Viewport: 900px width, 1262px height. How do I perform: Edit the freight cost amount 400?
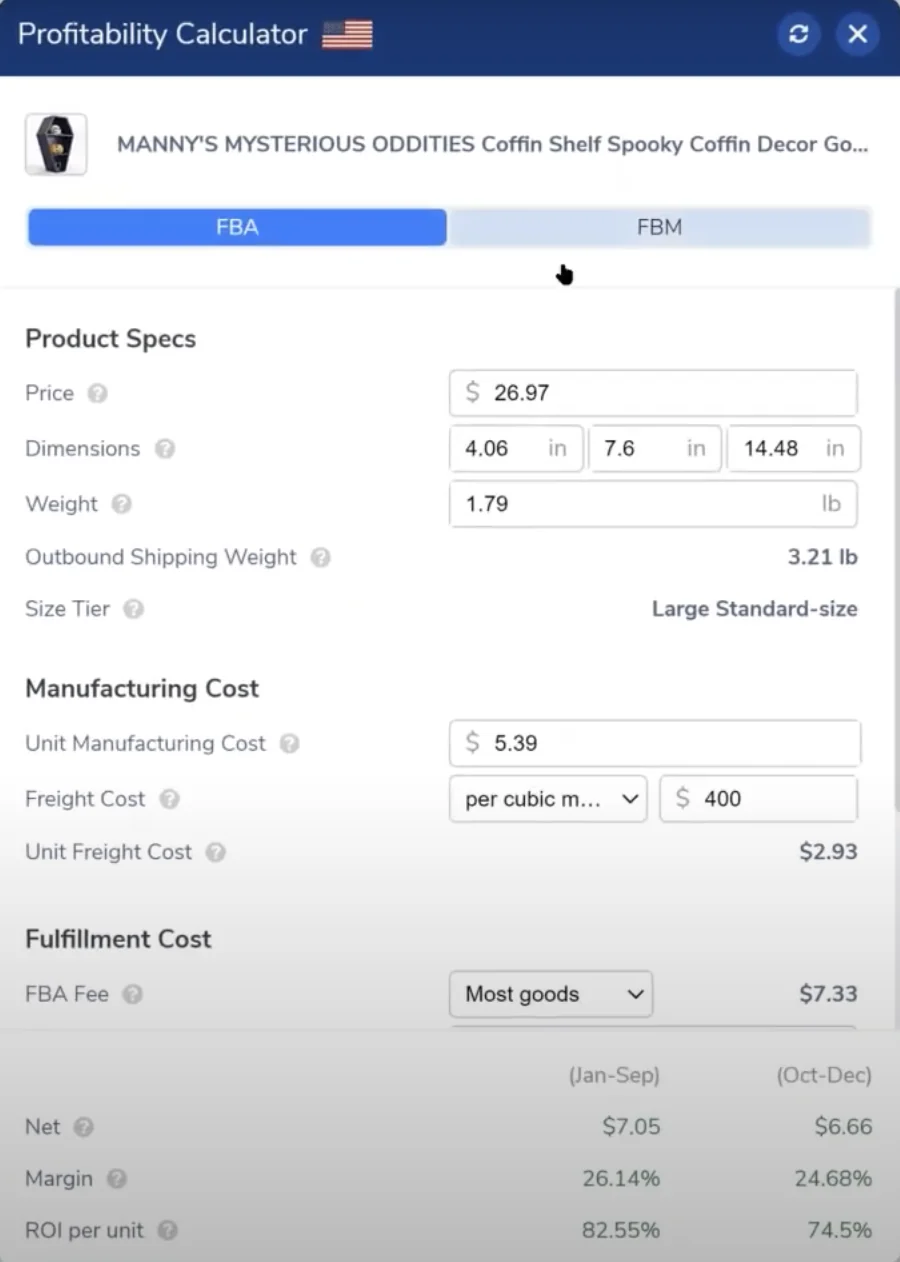point(758,799)
